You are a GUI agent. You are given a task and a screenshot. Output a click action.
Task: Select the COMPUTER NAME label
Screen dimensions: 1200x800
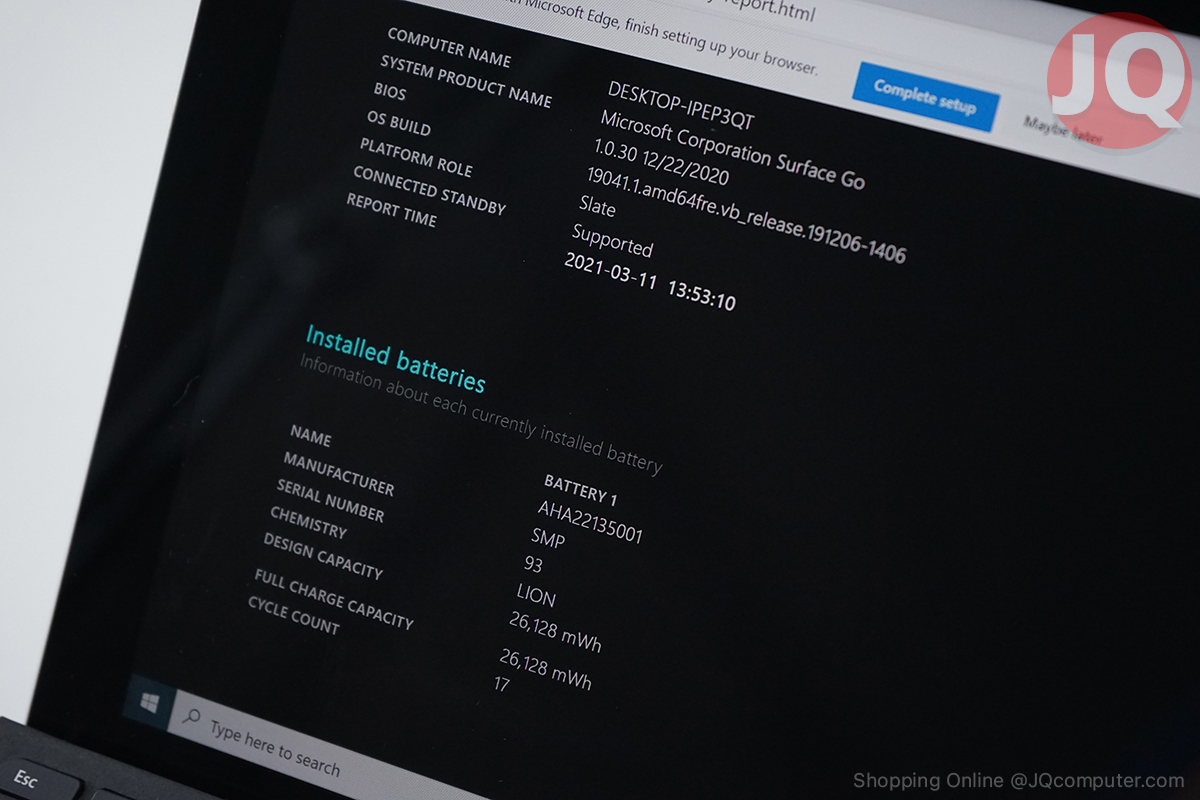click(449, 48)
